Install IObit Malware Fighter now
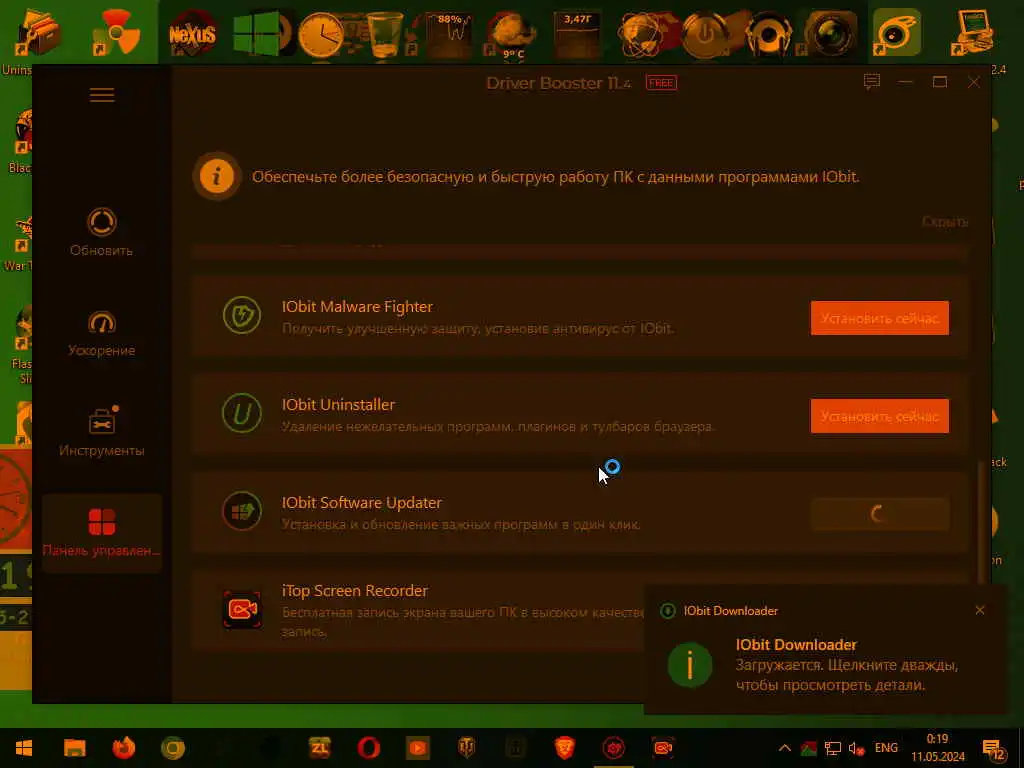Image resolution: width=1024 pixels, height=768 pixels. (x=880, y=318)
